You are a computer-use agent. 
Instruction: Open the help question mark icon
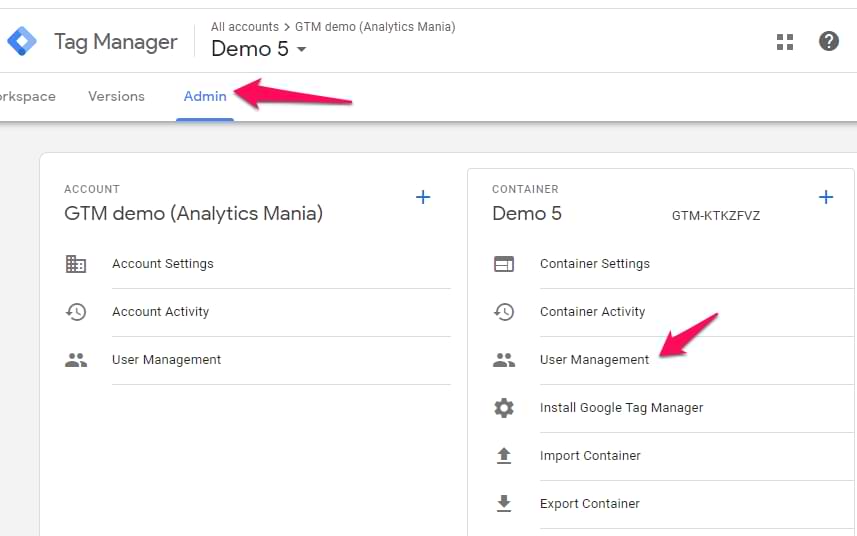(x=828, y=42)
